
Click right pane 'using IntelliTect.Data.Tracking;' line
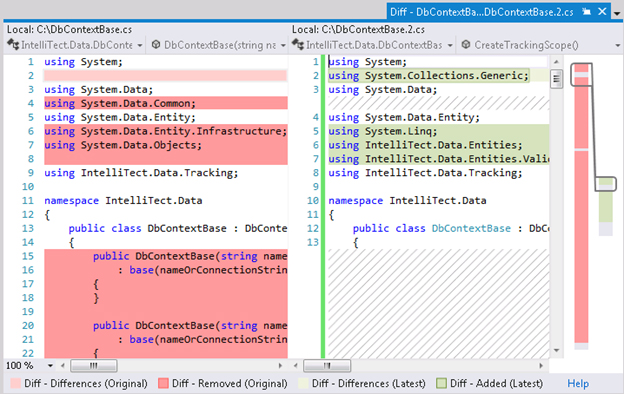425,173
